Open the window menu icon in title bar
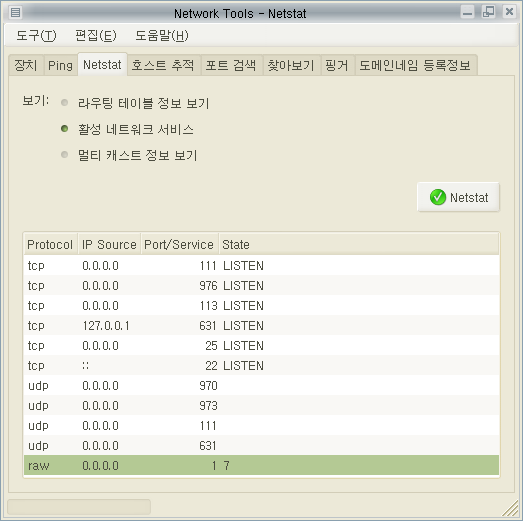523x521 pixels. (15, 13)
